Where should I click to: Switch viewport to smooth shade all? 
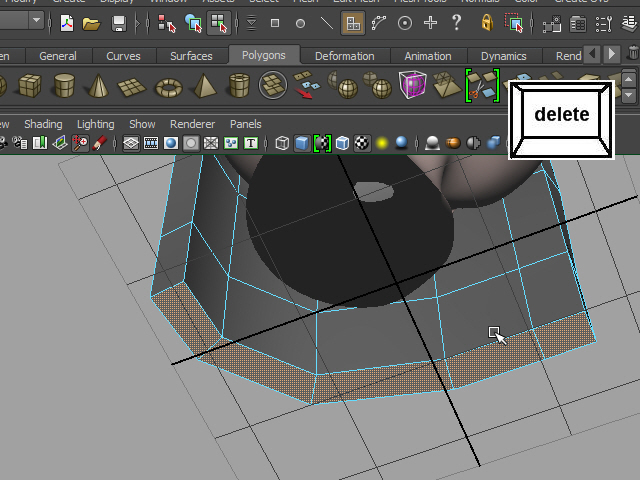coord(302,143)
